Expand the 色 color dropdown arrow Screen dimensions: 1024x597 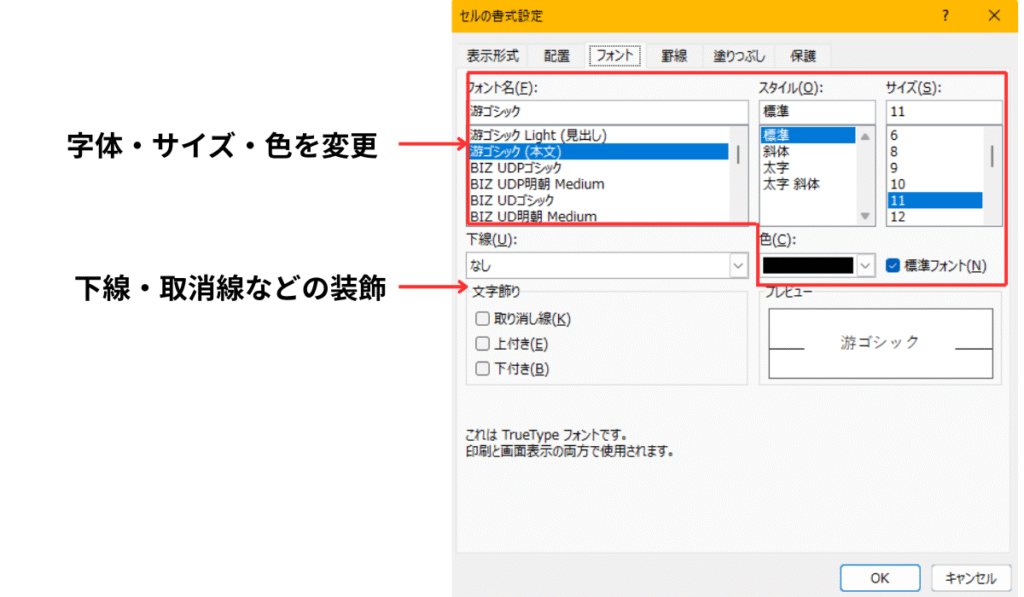[x=866, y=266]
